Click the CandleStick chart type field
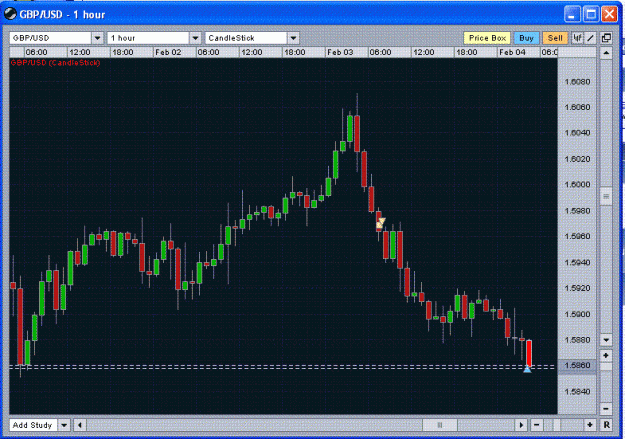625x439 pixels. [x=246, y=38]
